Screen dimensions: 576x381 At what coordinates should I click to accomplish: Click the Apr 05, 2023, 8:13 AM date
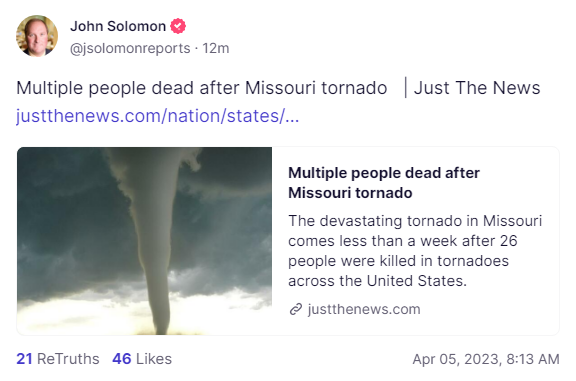[x=486, y=359]
